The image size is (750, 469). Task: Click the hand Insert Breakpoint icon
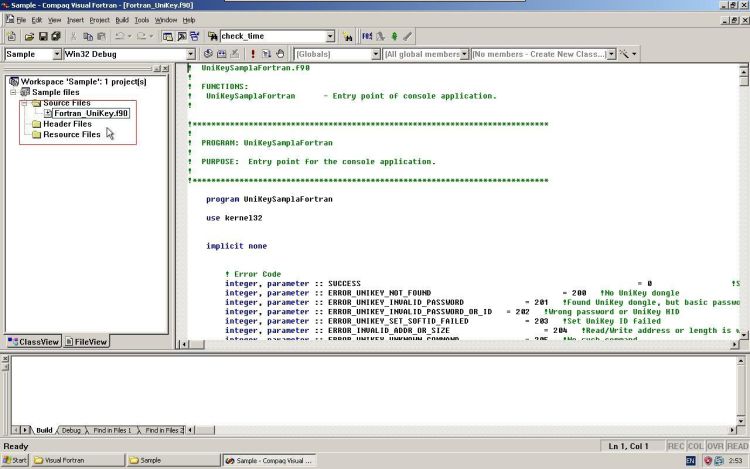pyautogui.click(x=280, y=54)
